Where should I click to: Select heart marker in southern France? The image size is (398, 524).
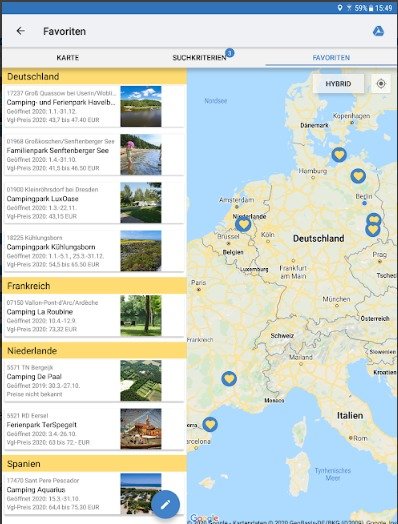click(229, 379)
